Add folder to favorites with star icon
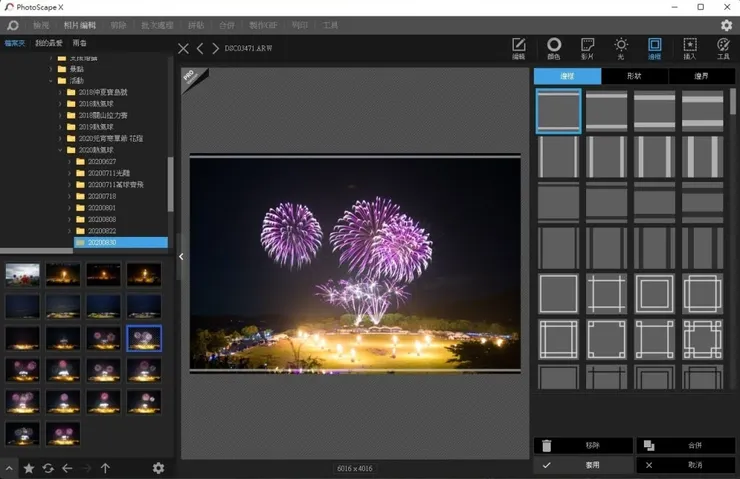Screen dimensions: 740x479 point(29,468)
